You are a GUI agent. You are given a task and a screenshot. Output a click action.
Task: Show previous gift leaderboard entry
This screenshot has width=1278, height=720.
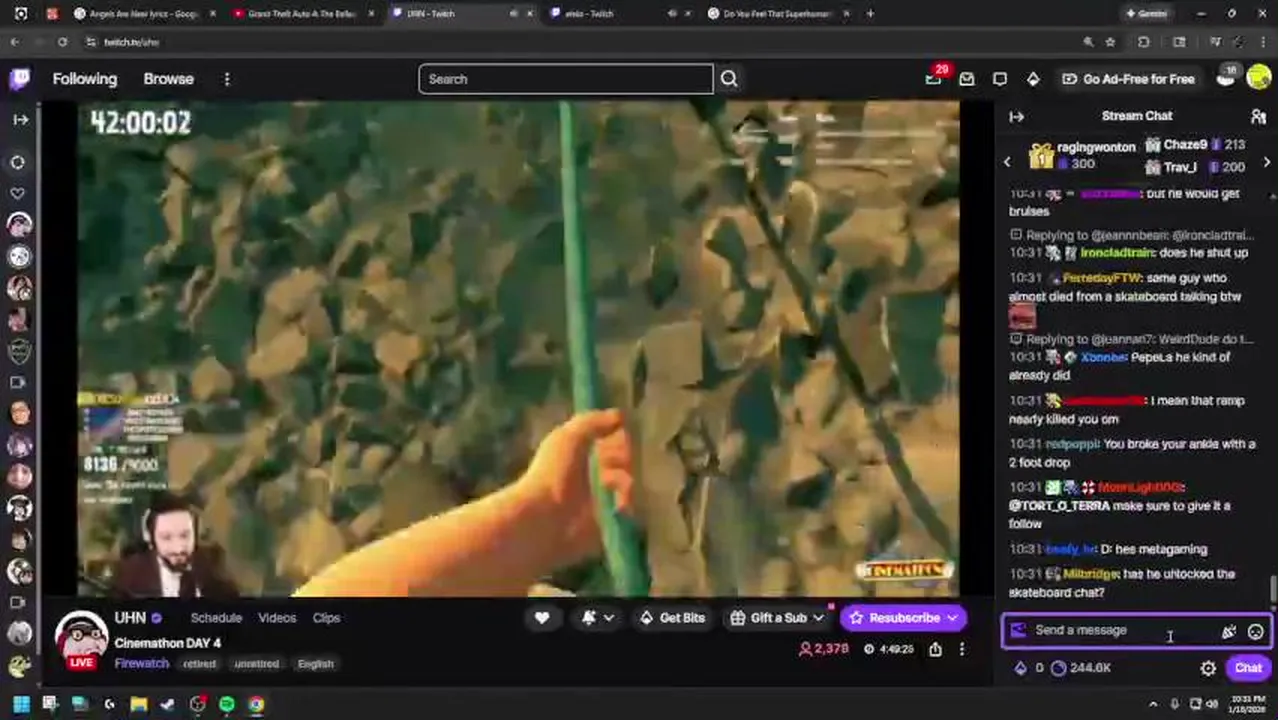1007,162
